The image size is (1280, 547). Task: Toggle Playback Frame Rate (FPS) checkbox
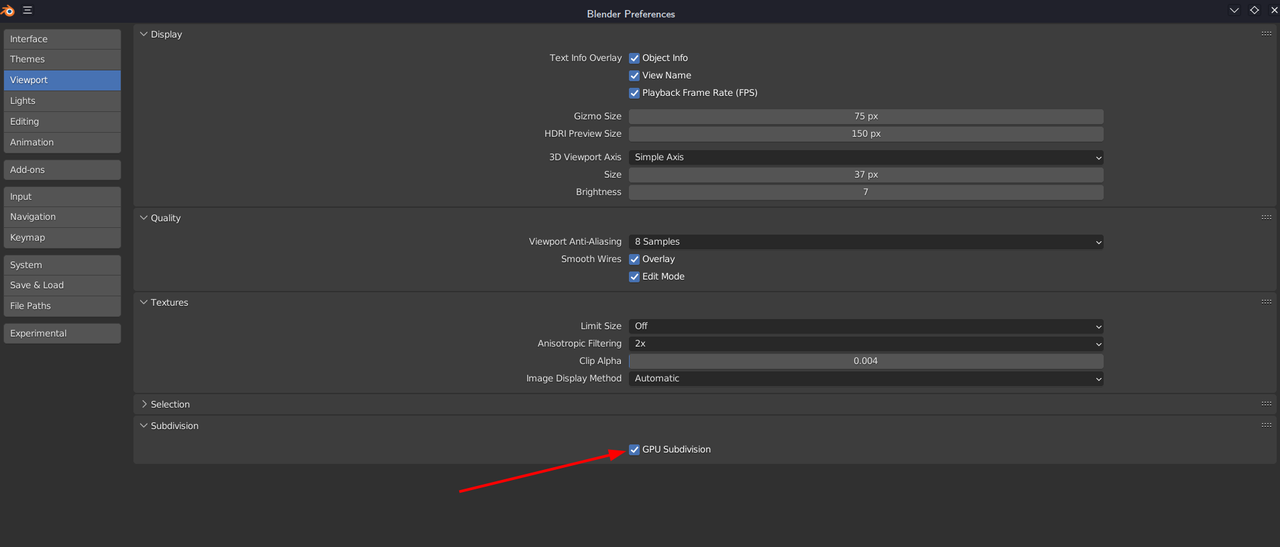click(634, 93)
